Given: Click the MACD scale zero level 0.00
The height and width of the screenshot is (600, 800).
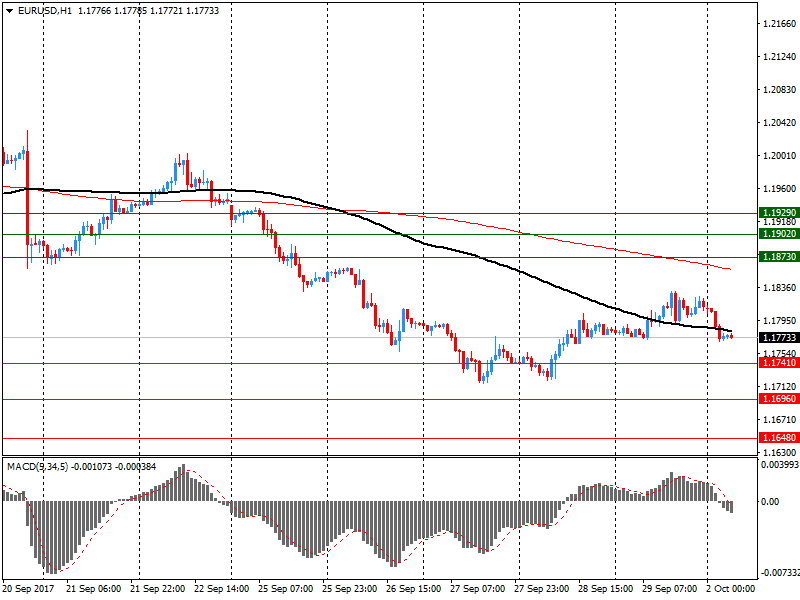Looking at the screenshot, I should [770, 502].
